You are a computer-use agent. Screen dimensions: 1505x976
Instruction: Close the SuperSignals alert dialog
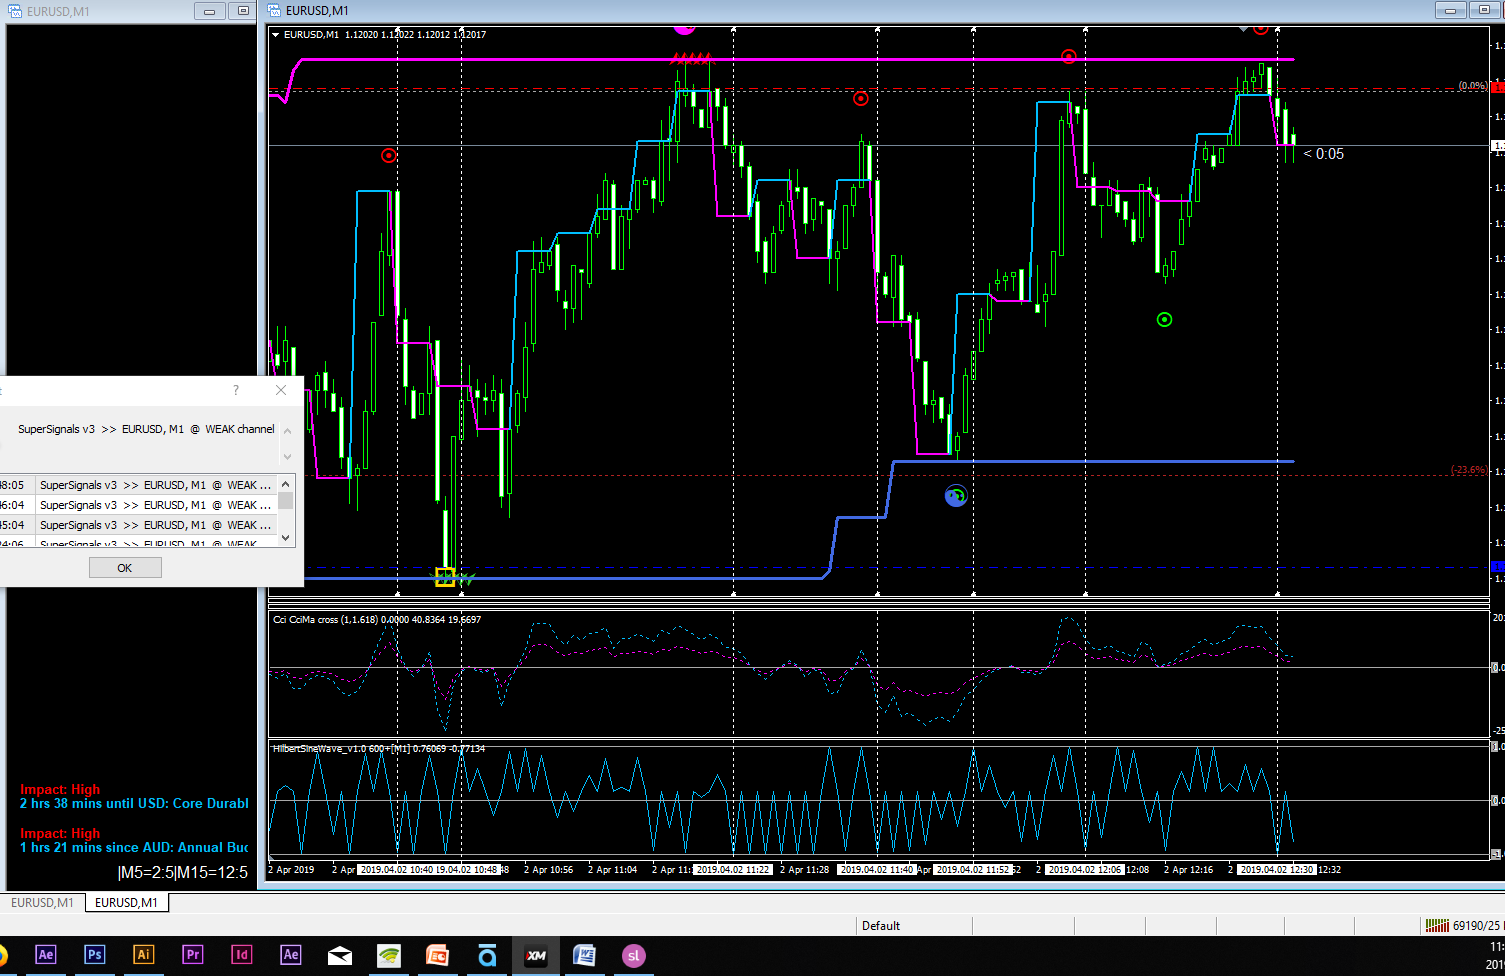coord(281,390)
